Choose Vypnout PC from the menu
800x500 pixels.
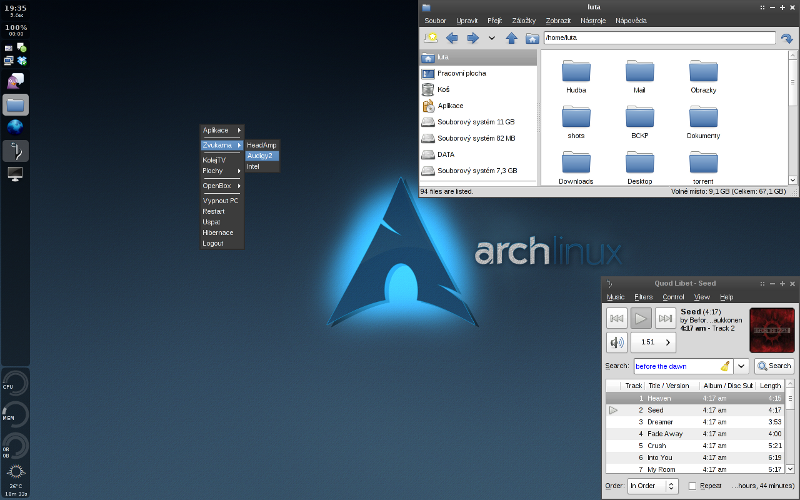[221, 201]
